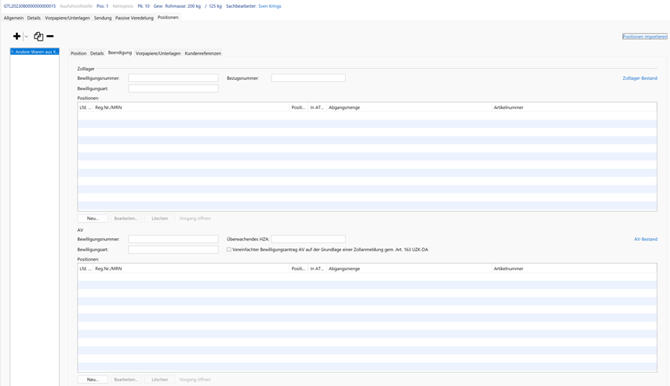Screen dimensions: 670x386
Task: Add a new position with plus icon
Action: tap(17, 36)
